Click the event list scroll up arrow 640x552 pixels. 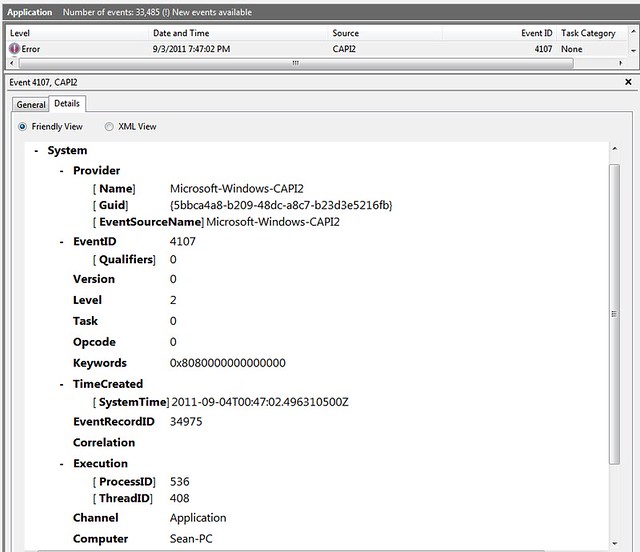point(633,31)
